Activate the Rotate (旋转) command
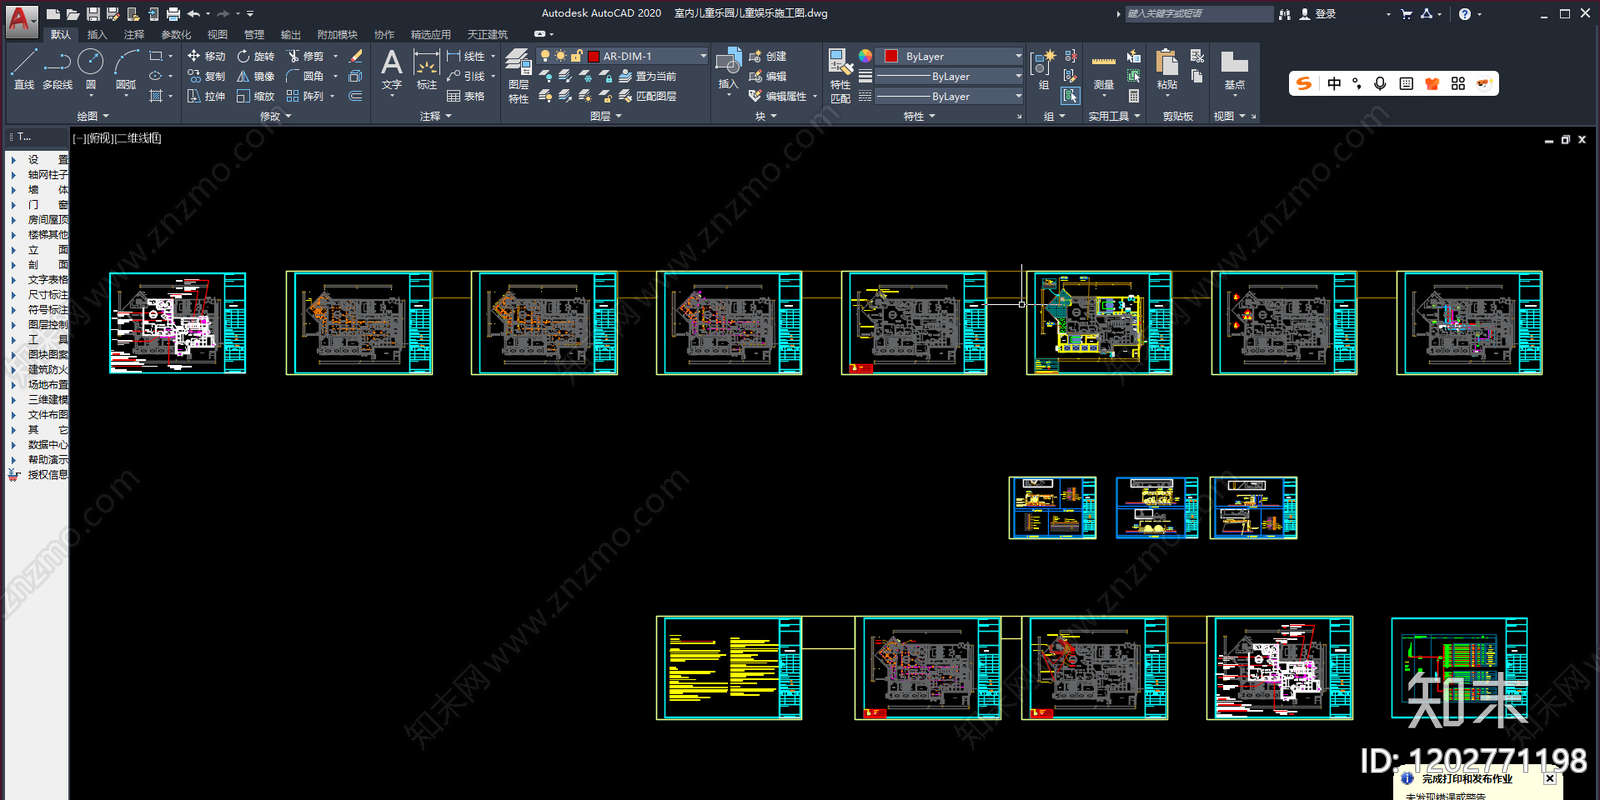The image size is (1600, 800). [255, 56]
